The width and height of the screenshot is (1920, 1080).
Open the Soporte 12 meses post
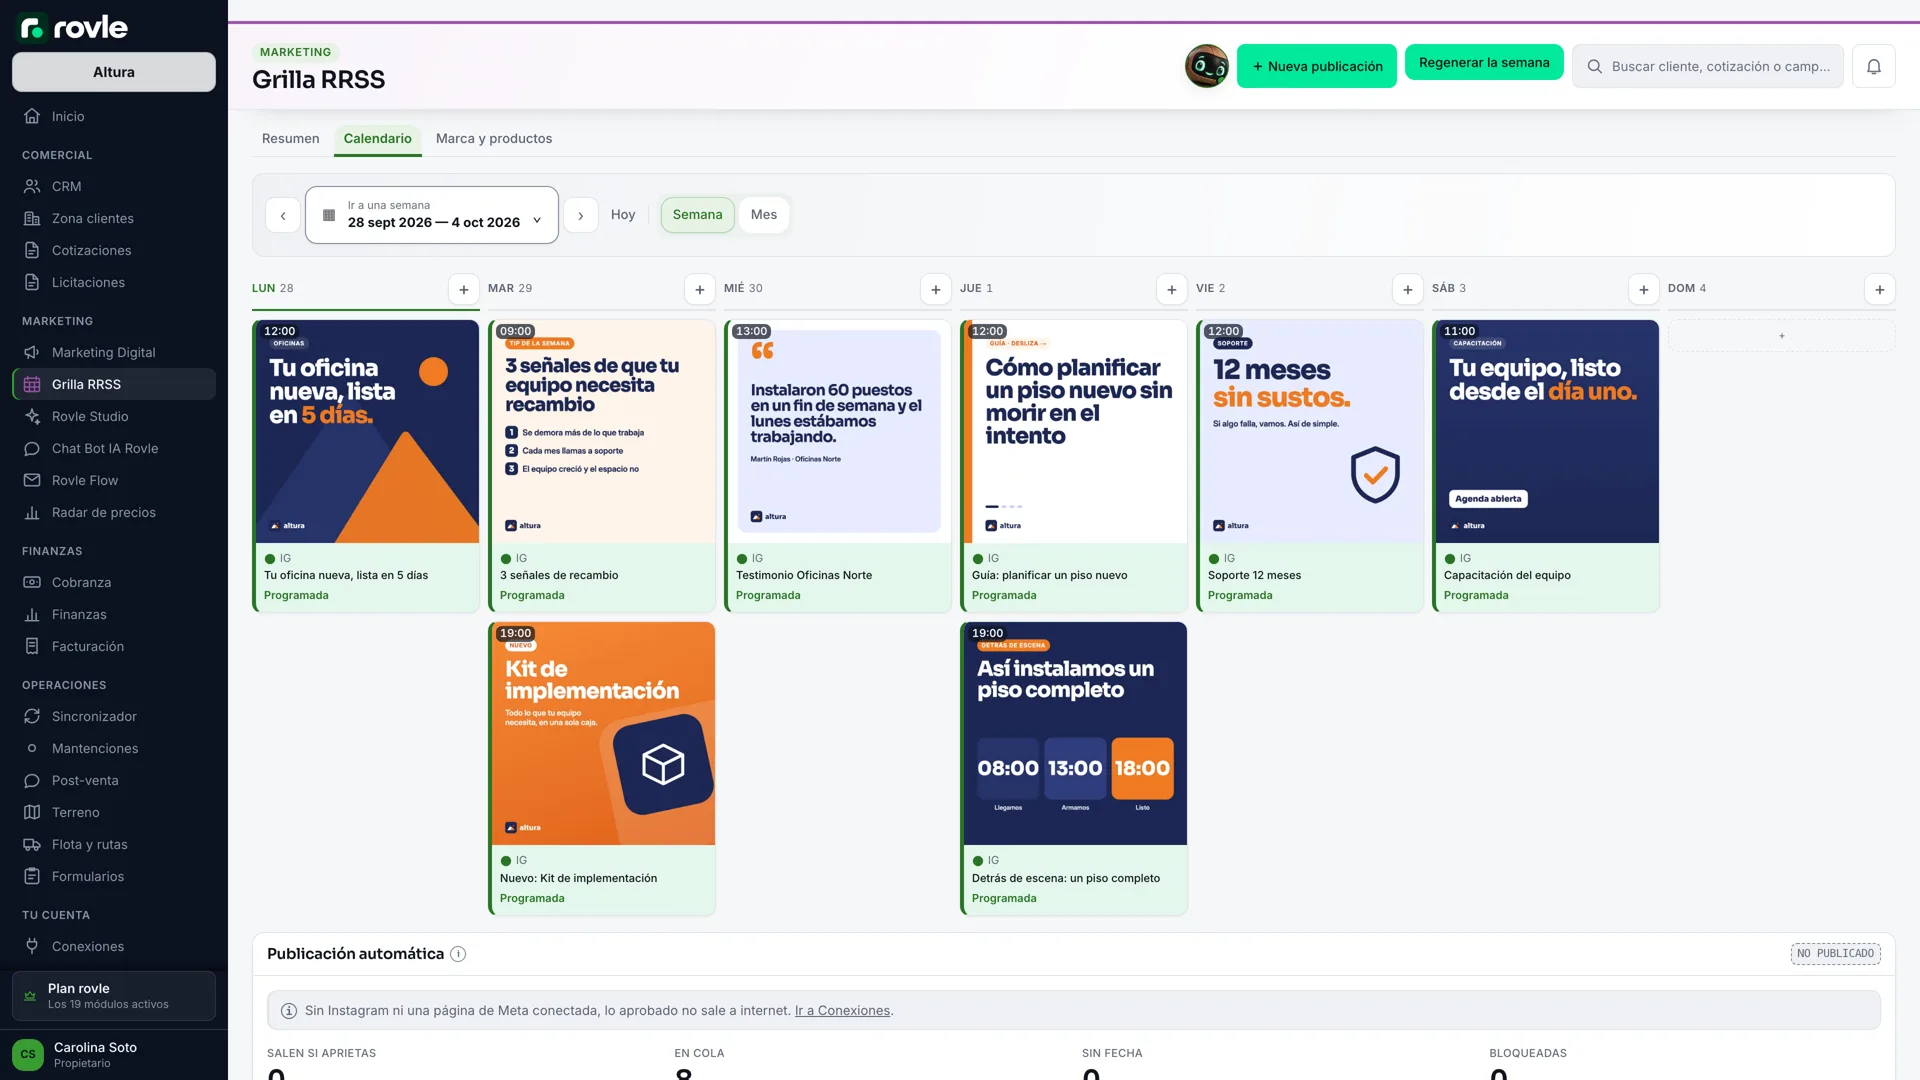(1310, 466)
